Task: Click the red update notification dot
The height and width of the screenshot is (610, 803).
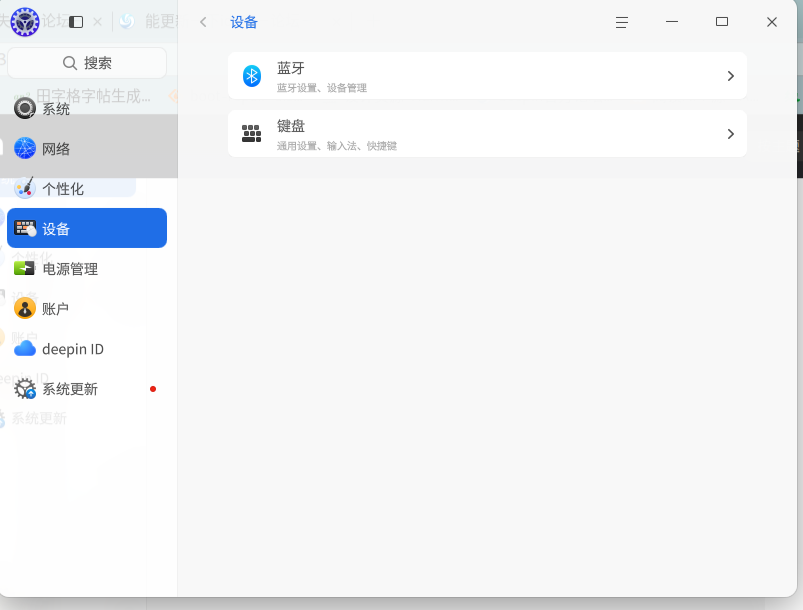Action: tap(153, 389)
